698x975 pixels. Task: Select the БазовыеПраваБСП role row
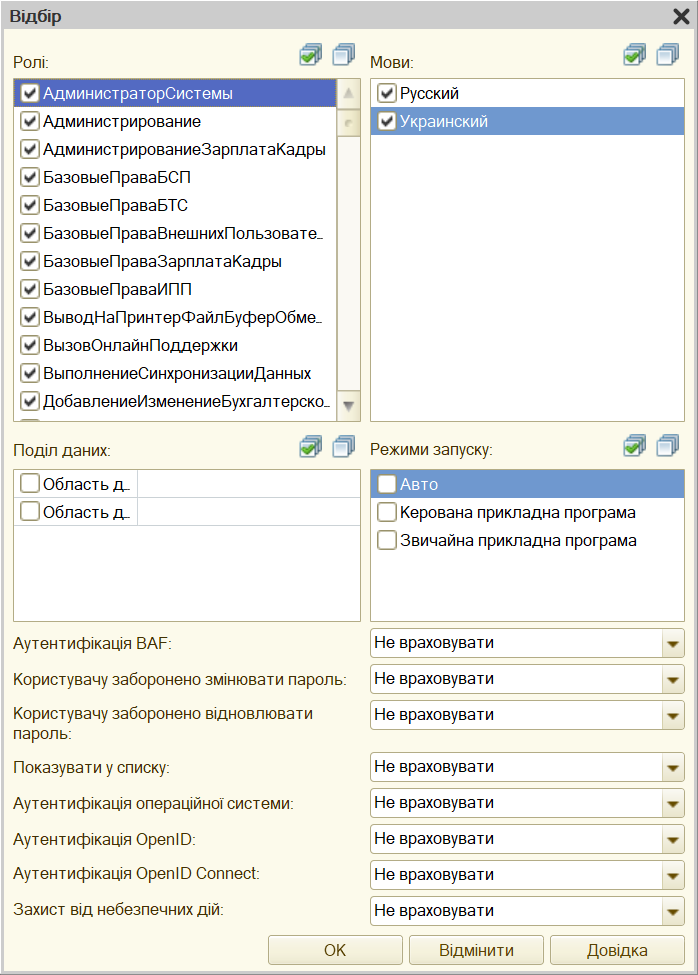[x=175, y=177]
